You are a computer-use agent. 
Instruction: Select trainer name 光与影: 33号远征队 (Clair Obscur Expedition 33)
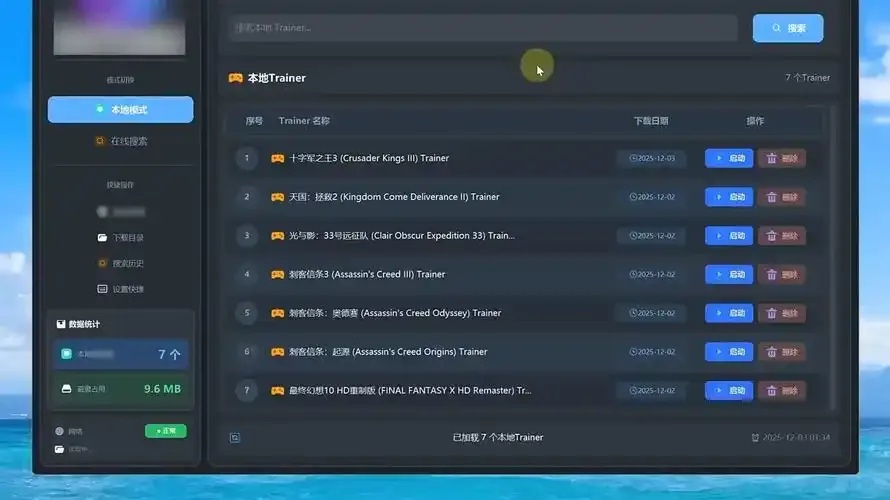click(402, 236)
